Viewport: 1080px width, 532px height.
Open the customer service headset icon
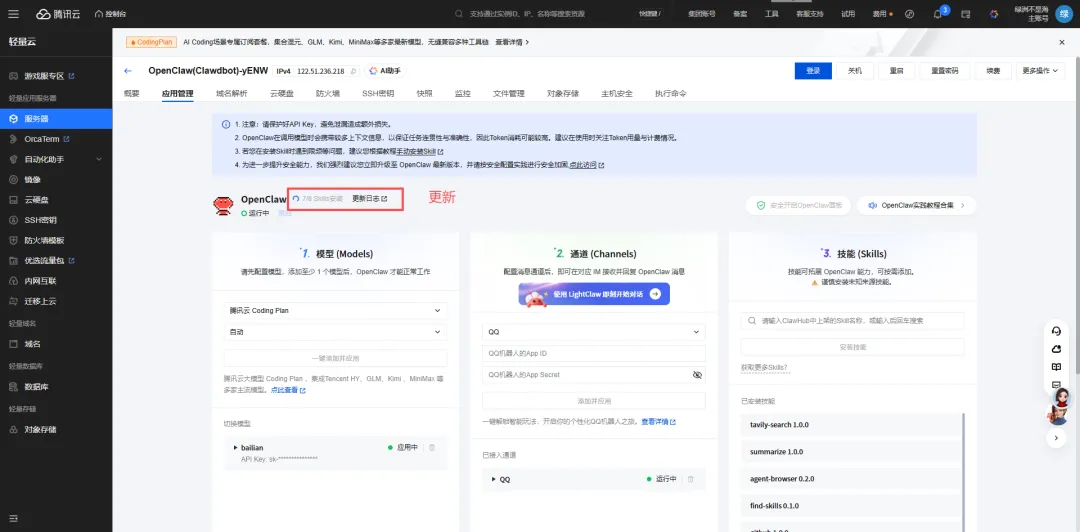point(1056,331)
